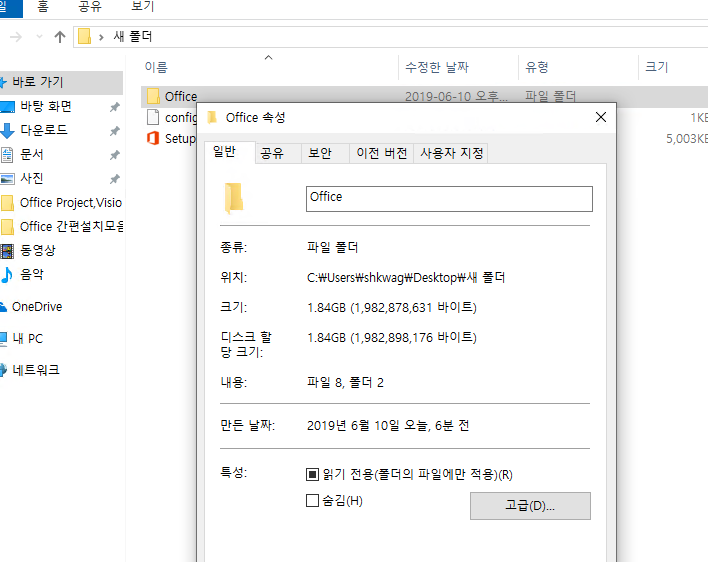Click the location path C:\Users\shkwag\Desktop

(405, 277)
